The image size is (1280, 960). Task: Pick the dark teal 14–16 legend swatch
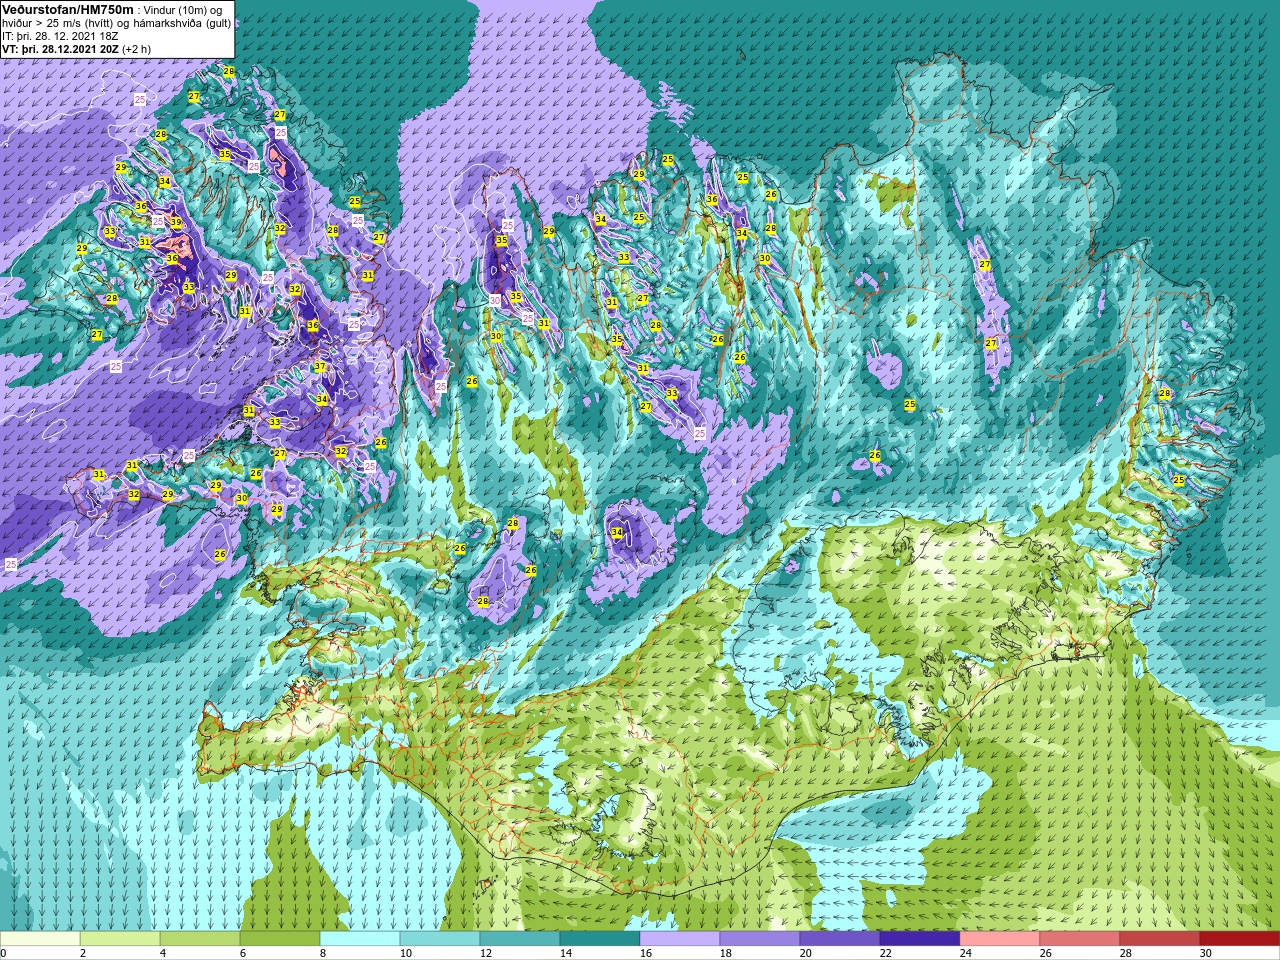[600, 939]
